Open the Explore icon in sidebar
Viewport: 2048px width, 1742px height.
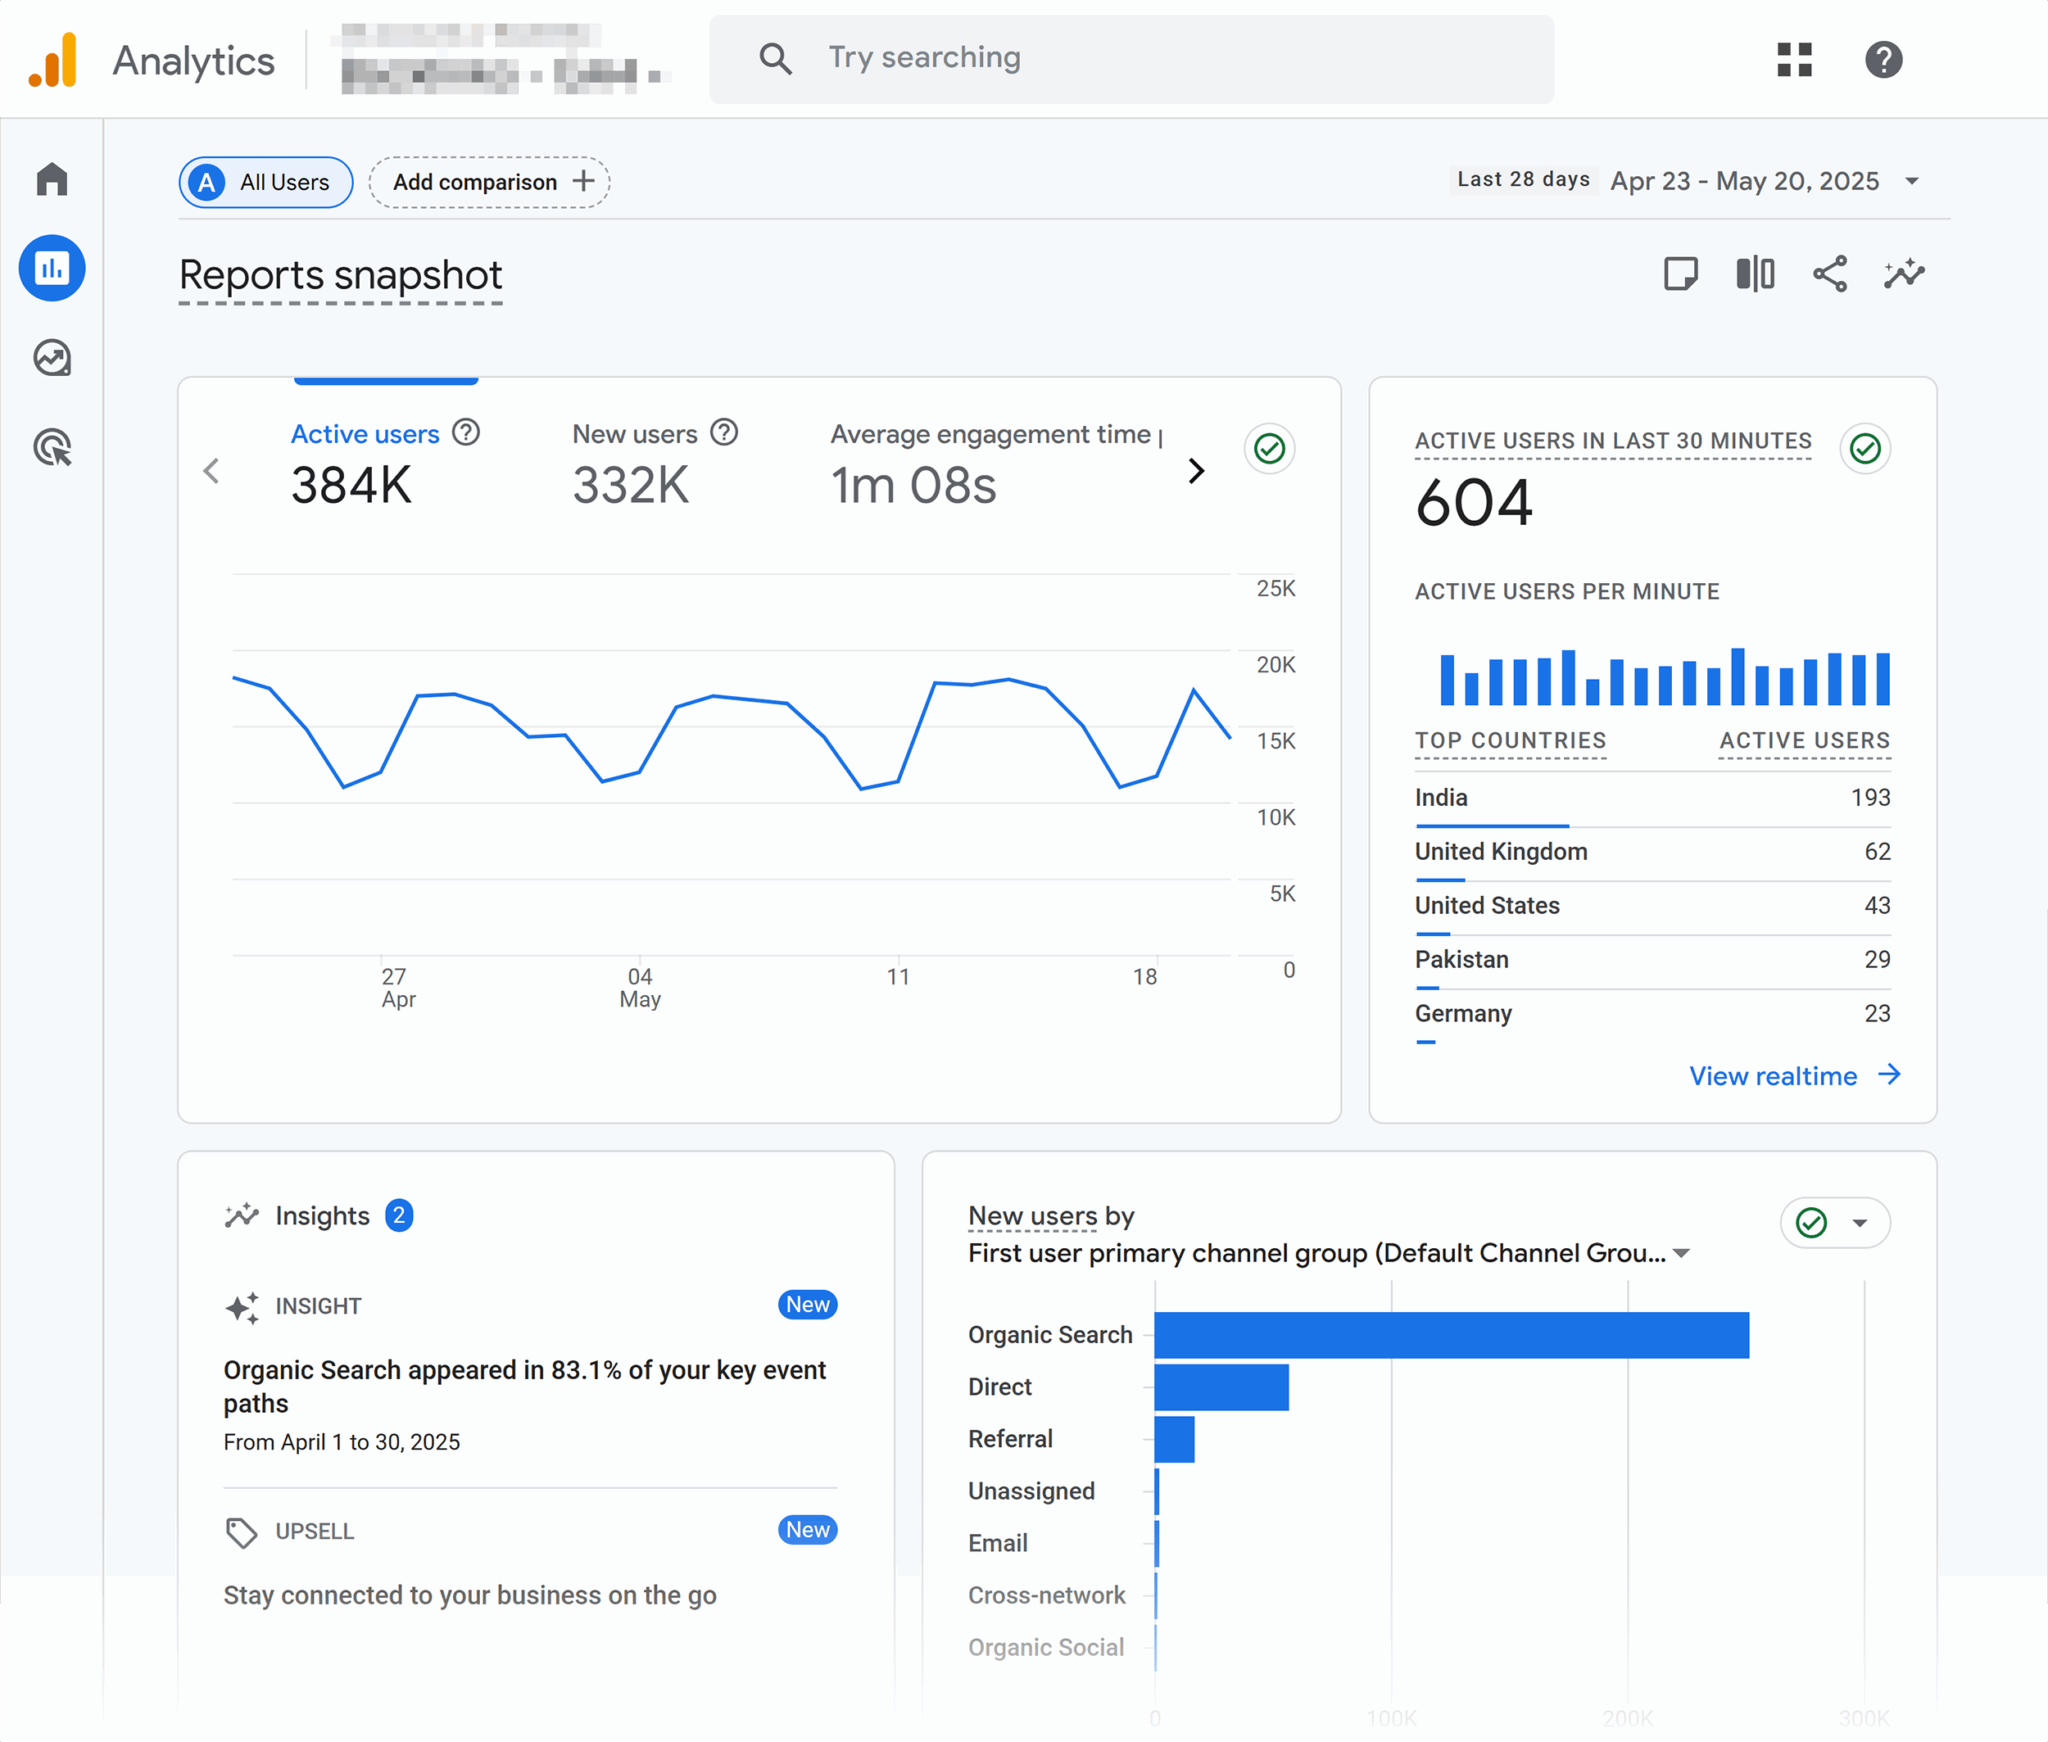[x=52, y=358]
